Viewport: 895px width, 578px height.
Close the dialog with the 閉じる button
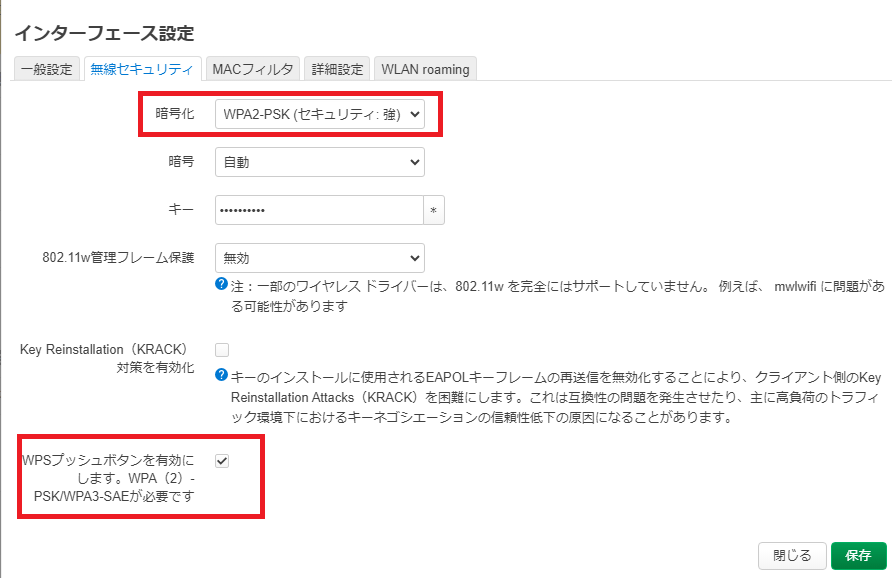click(793, 555)
